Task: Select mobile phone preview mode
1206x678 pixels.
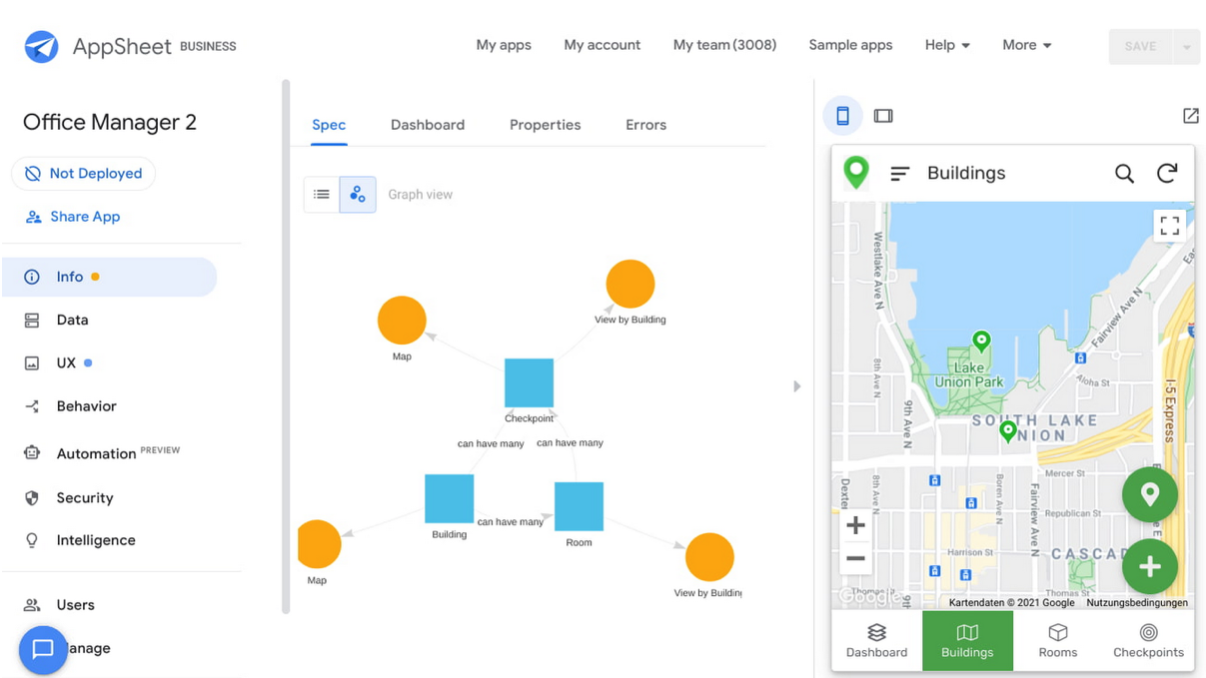Action: 843,116
